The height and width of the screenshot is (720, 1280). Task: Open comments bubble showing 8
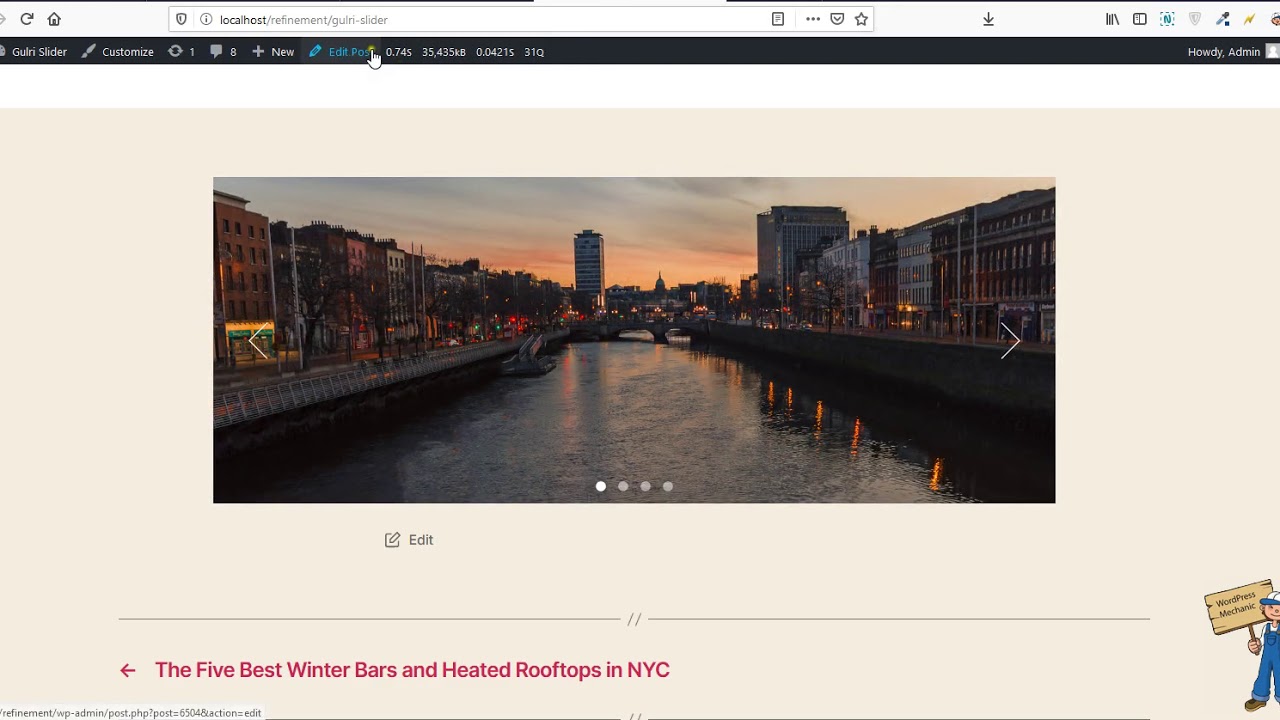[223, 52]
